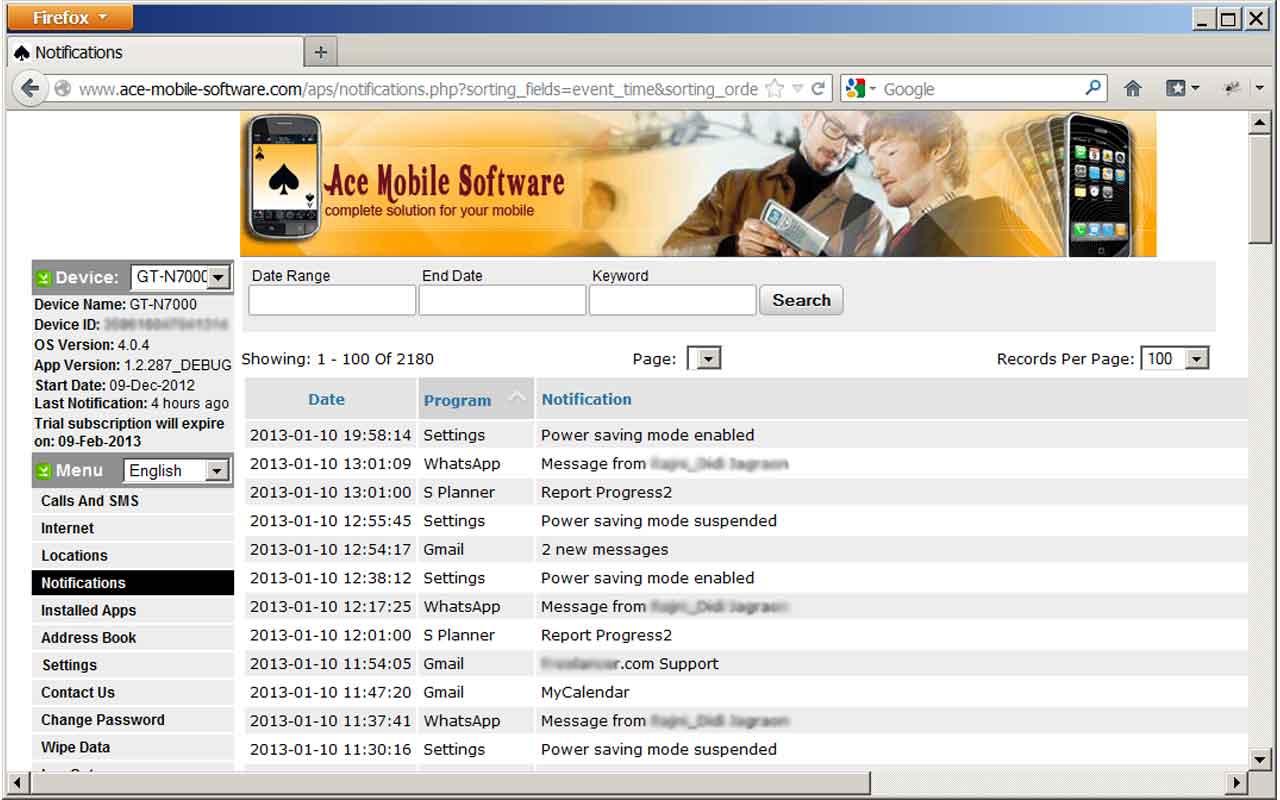Sort by the Program column header
This screenshot has width=1280, height=800.
click(x=457, y=400)
